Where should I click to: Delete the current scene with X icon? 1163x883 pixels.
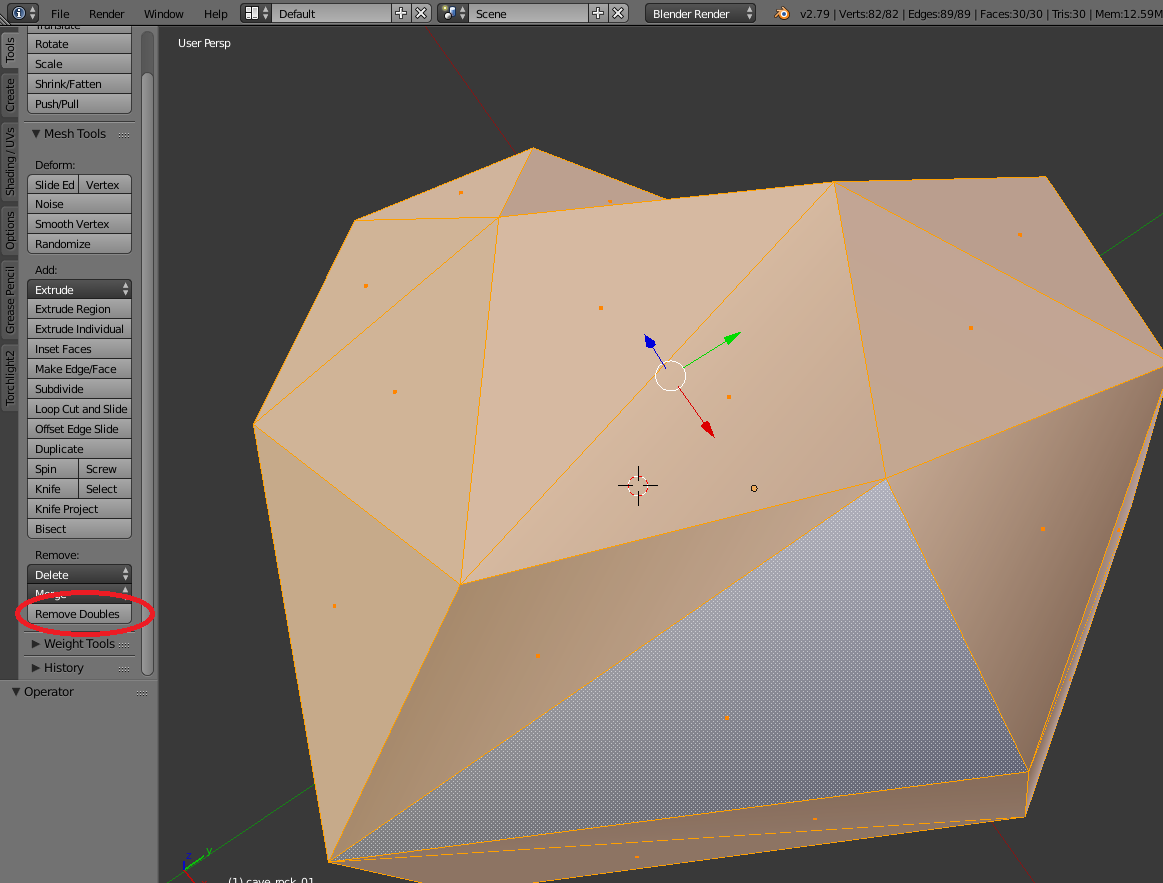pos(618,14)
